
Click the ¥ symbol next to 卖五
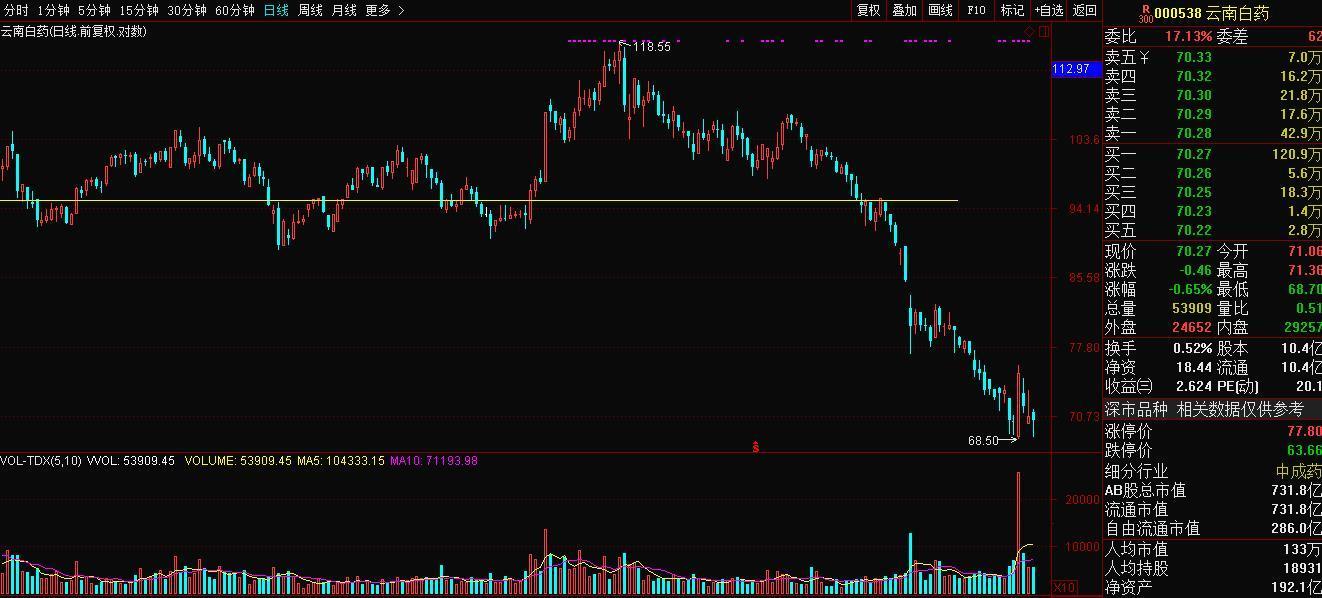[1144, 57]
